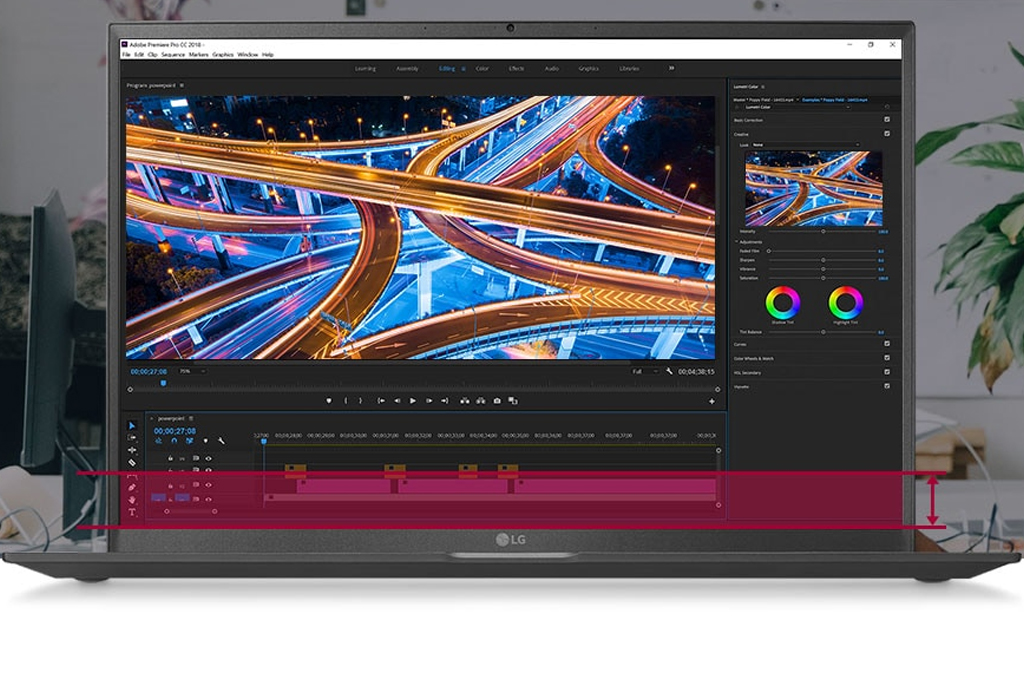Open Button Editor plus icon

coord(712,401)
